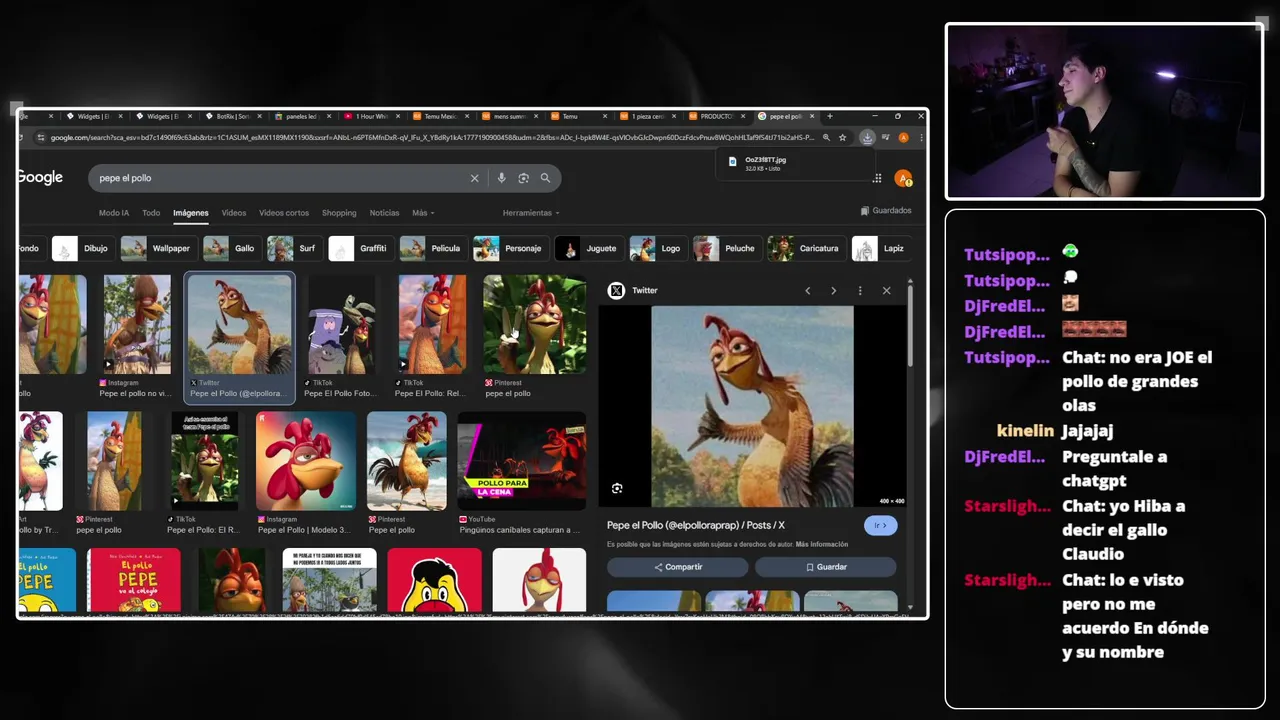This screenshot has height=720, width=1280.
Task: Open the Google apps grid icon
Action: pos(877,179)
